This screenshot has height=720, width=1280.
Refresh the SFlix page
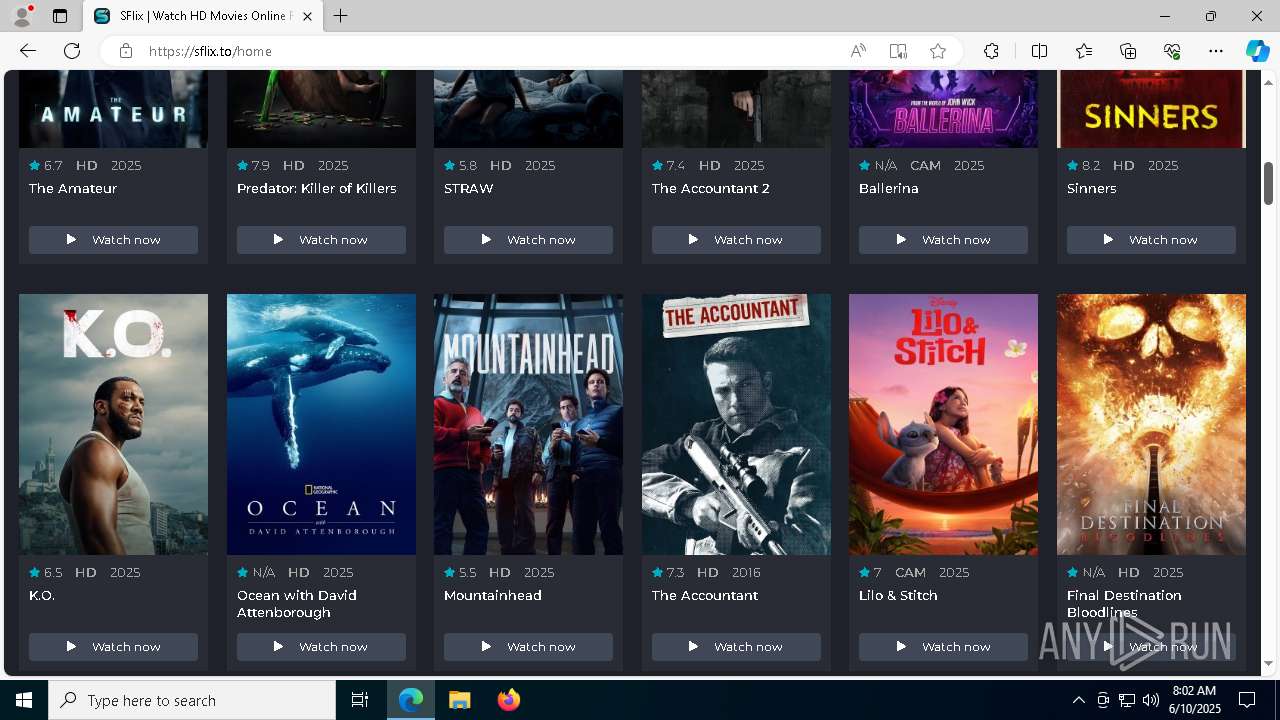72,51
